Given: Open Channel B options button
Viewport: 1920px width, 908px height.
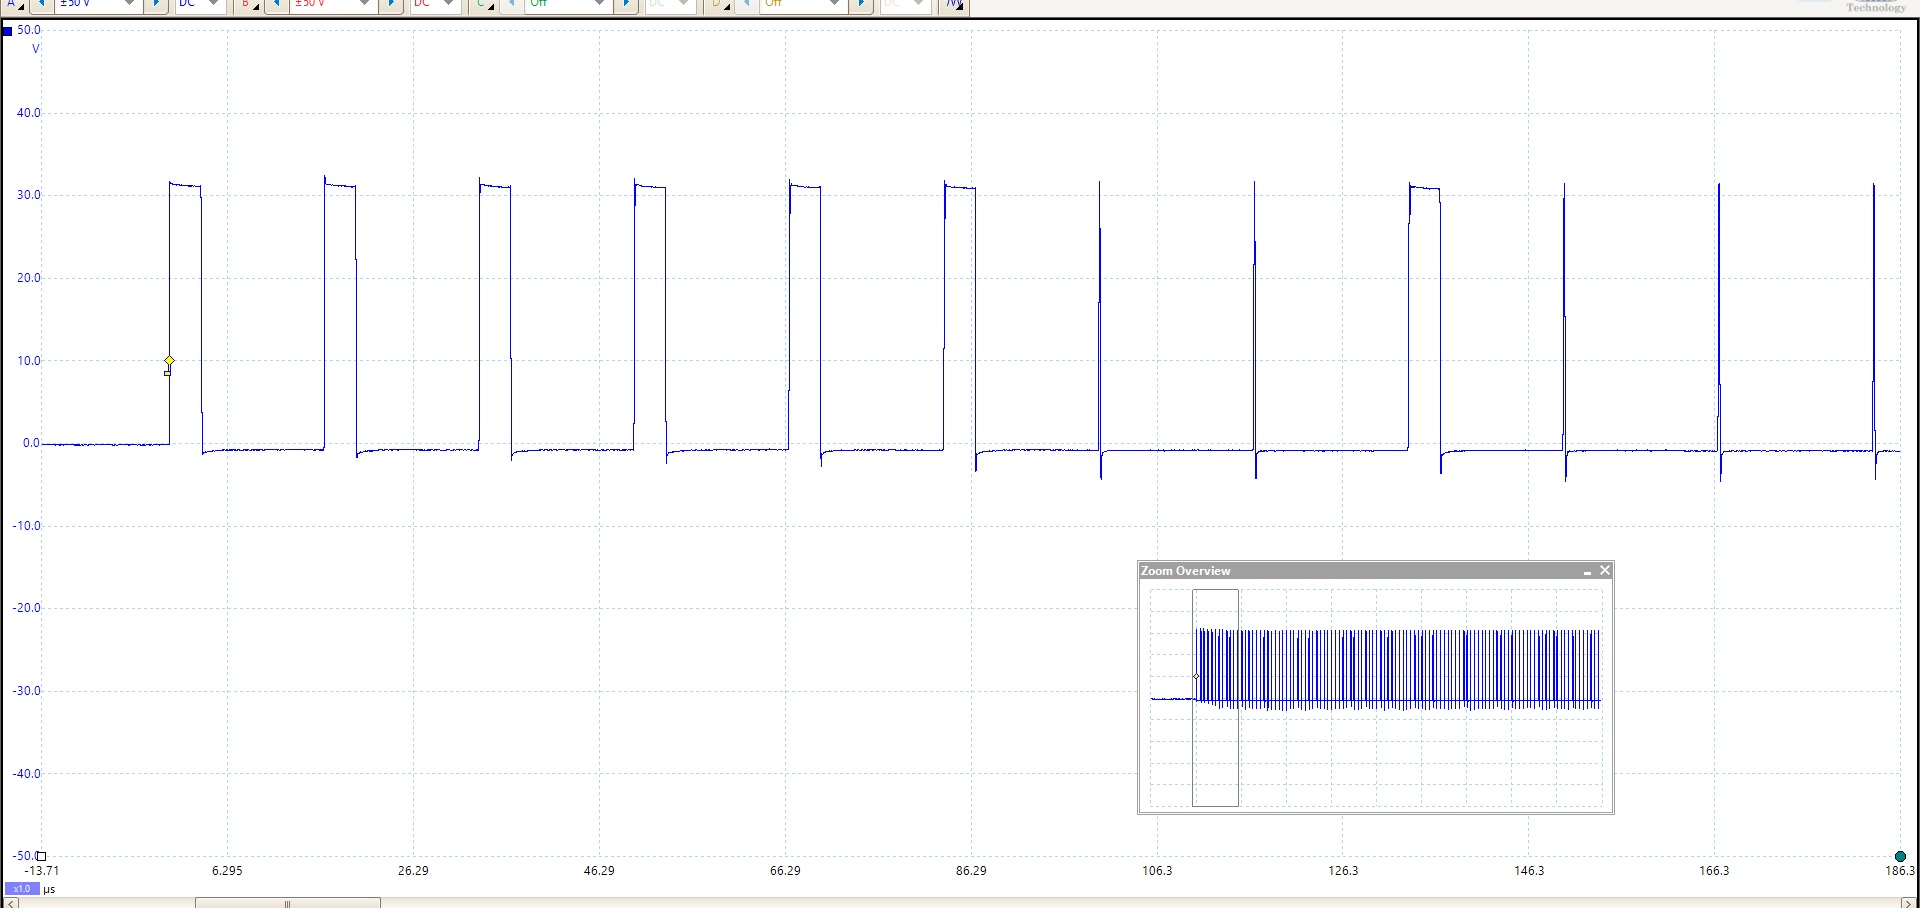Looking at the screenshot, I should pyautogui.click(x=247, y=5).
